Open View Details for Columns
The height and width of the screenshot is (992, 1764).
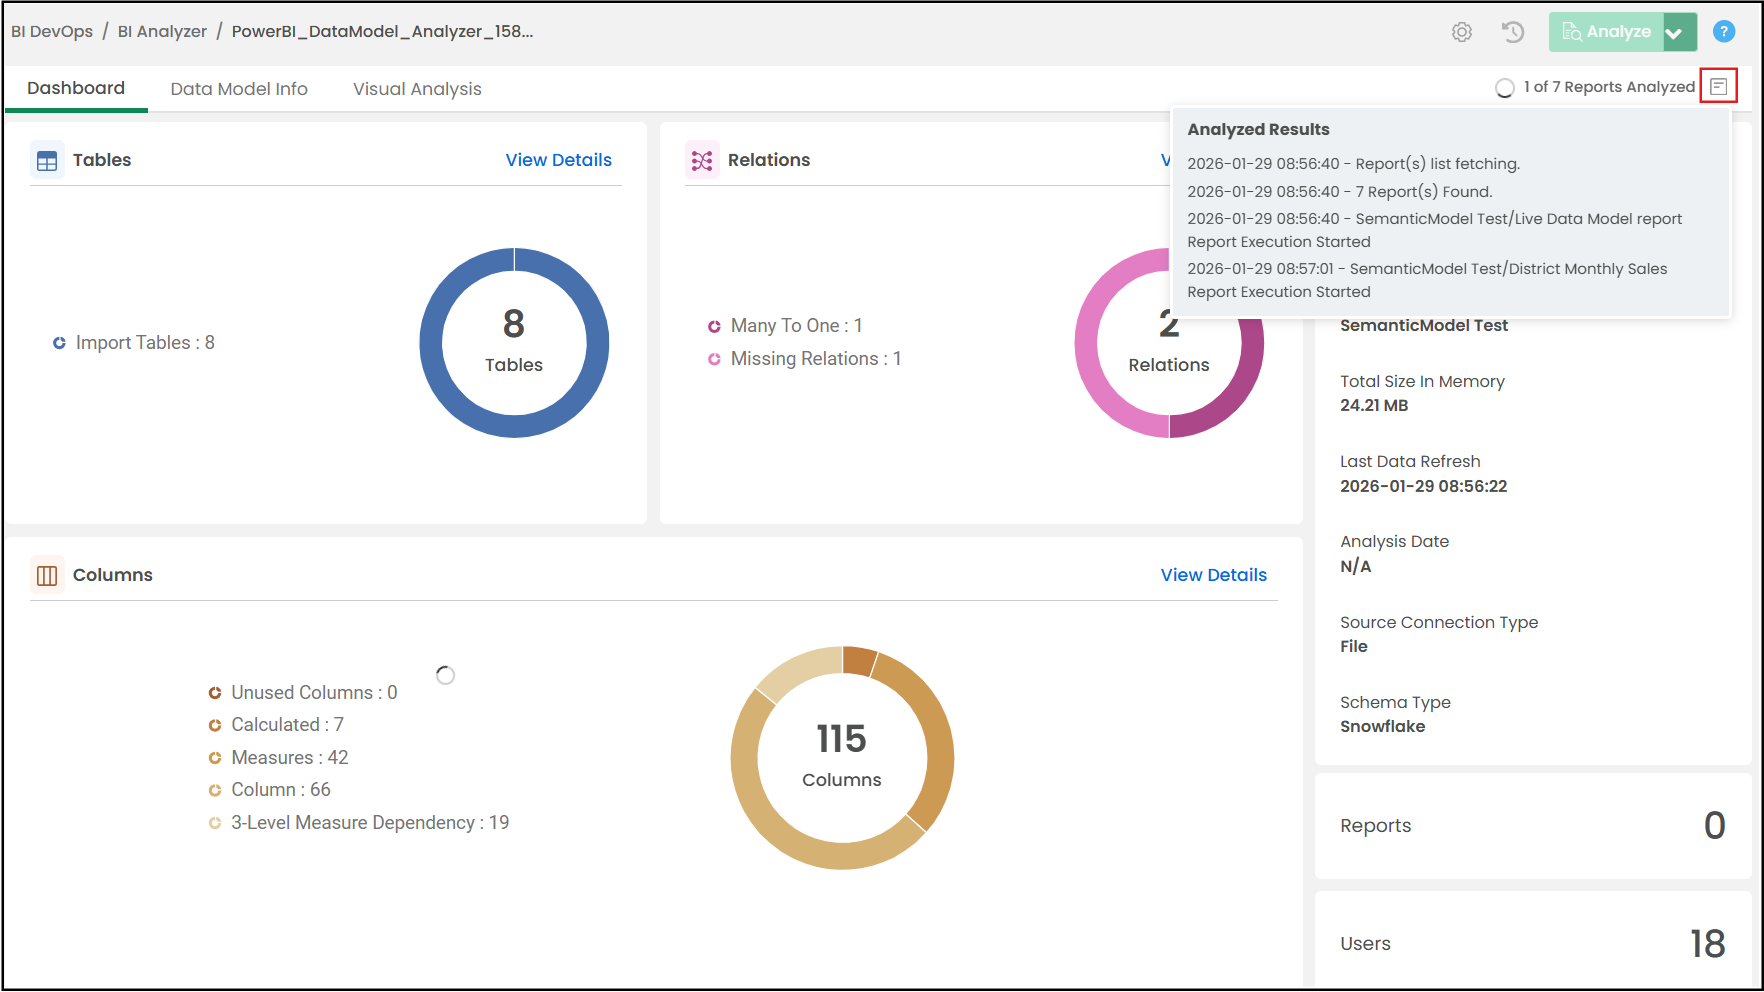[x=1213, y=575]
